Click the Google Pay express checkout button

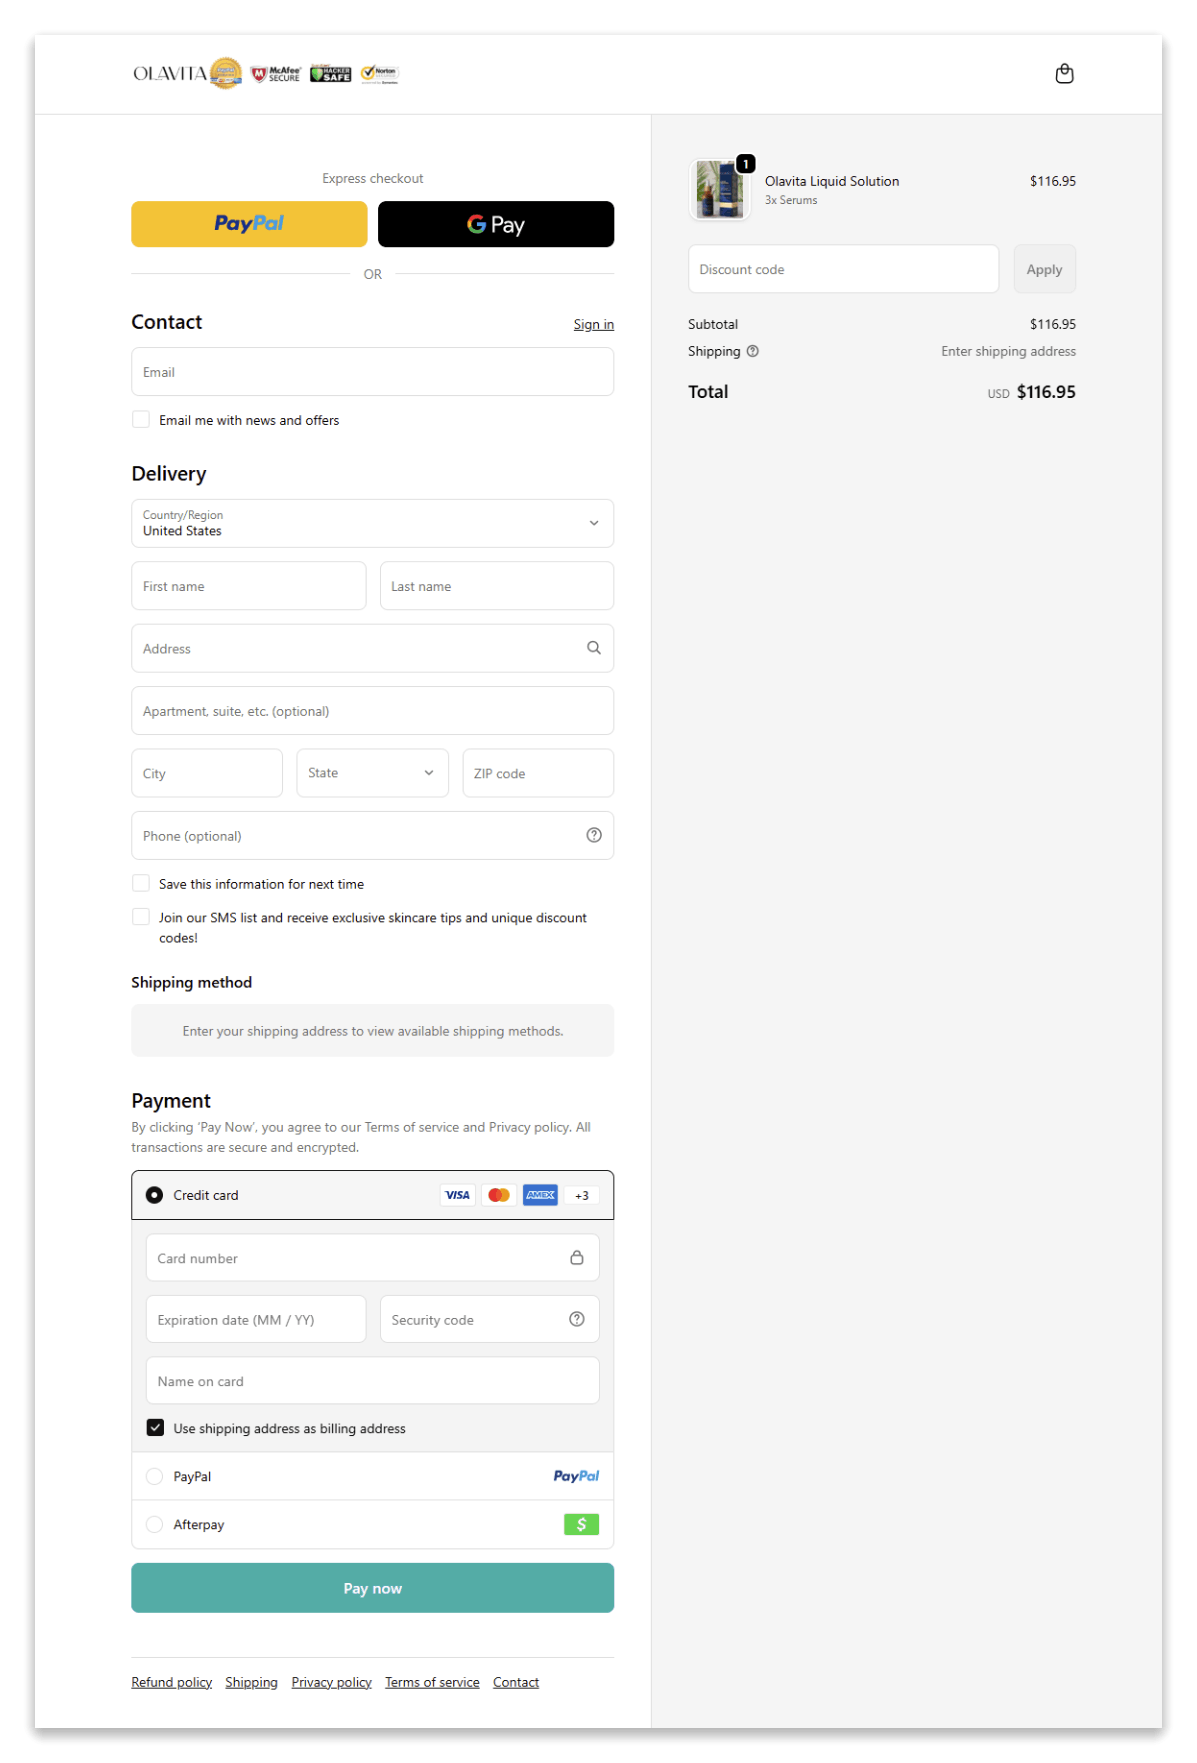click(495, 224)
